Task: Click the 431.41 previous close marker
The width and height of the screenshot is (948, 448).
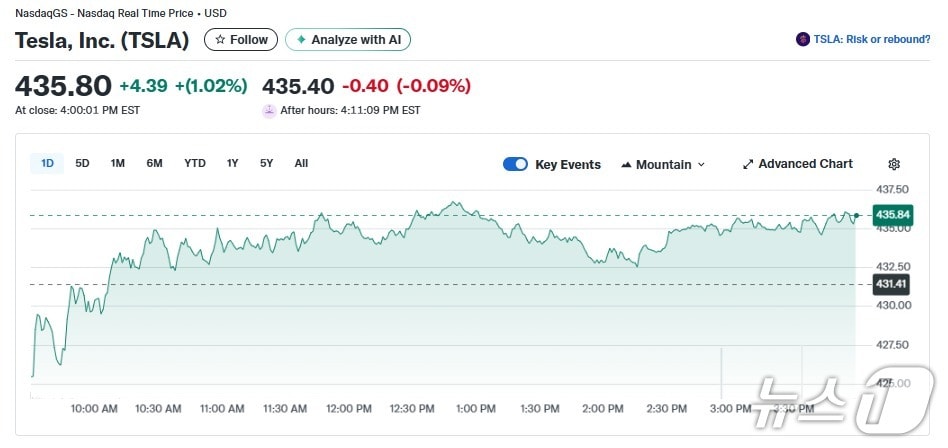Action: tap(892, 284)
